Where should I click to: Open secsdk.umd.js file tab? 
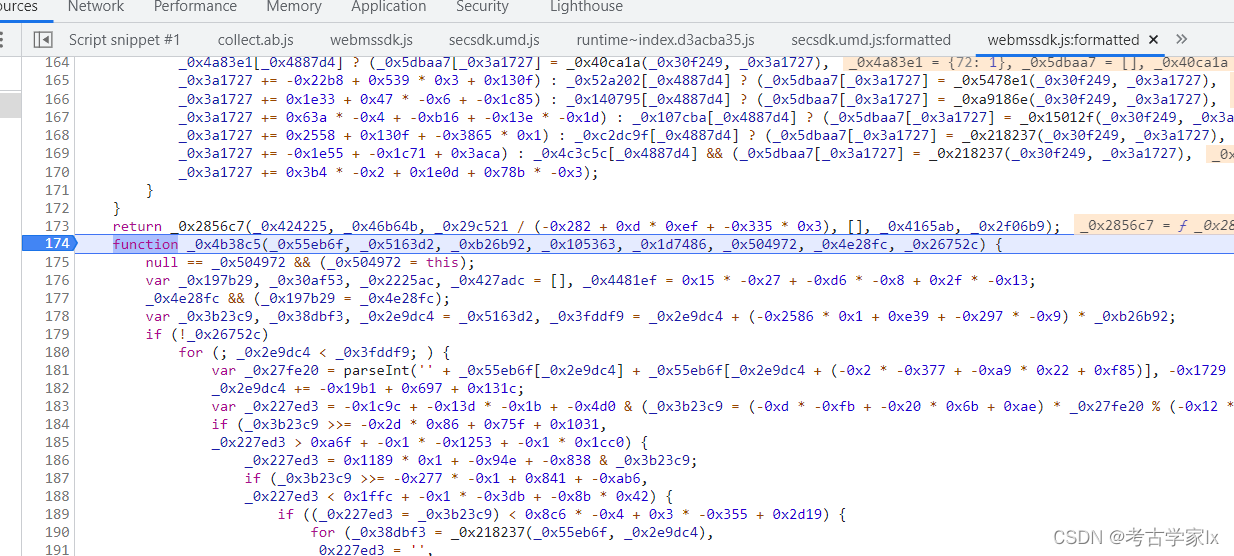pos(494,40)
